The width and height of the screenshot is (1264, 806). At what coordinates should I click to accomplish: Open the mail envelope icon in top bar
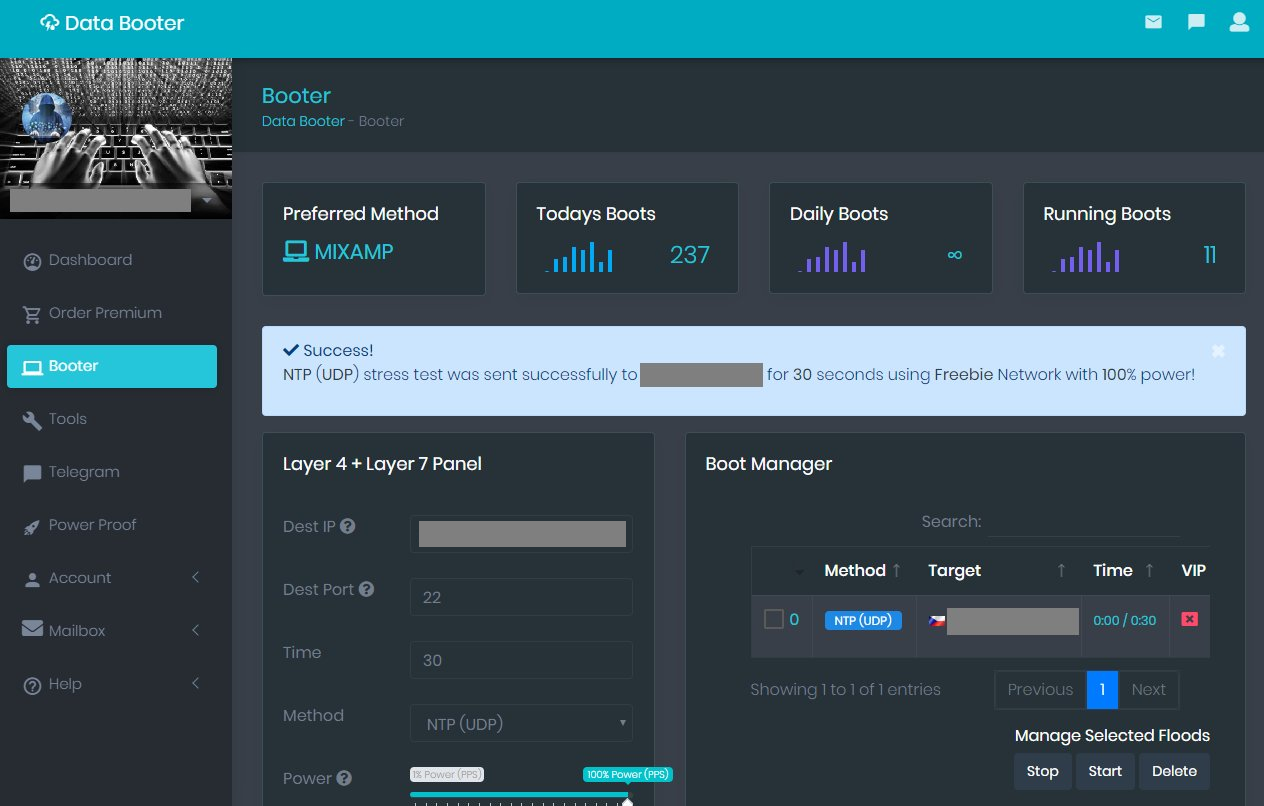pos(1153,22)
